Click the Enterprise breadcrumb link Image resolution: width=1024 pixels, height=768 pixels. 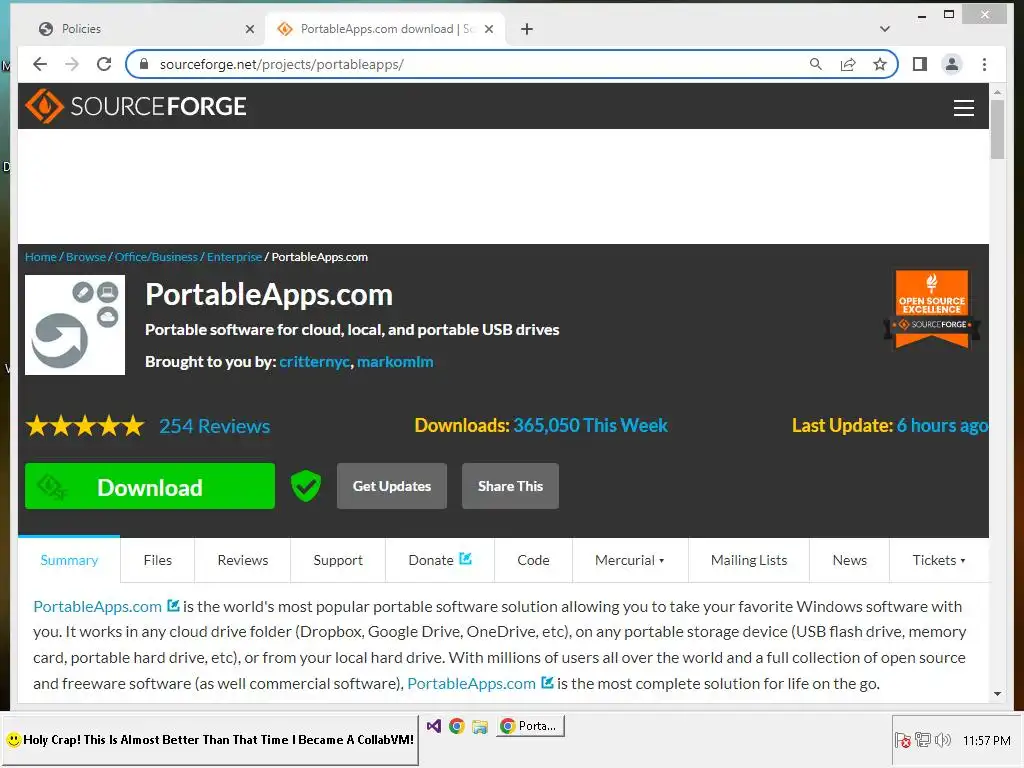[234, 257]
